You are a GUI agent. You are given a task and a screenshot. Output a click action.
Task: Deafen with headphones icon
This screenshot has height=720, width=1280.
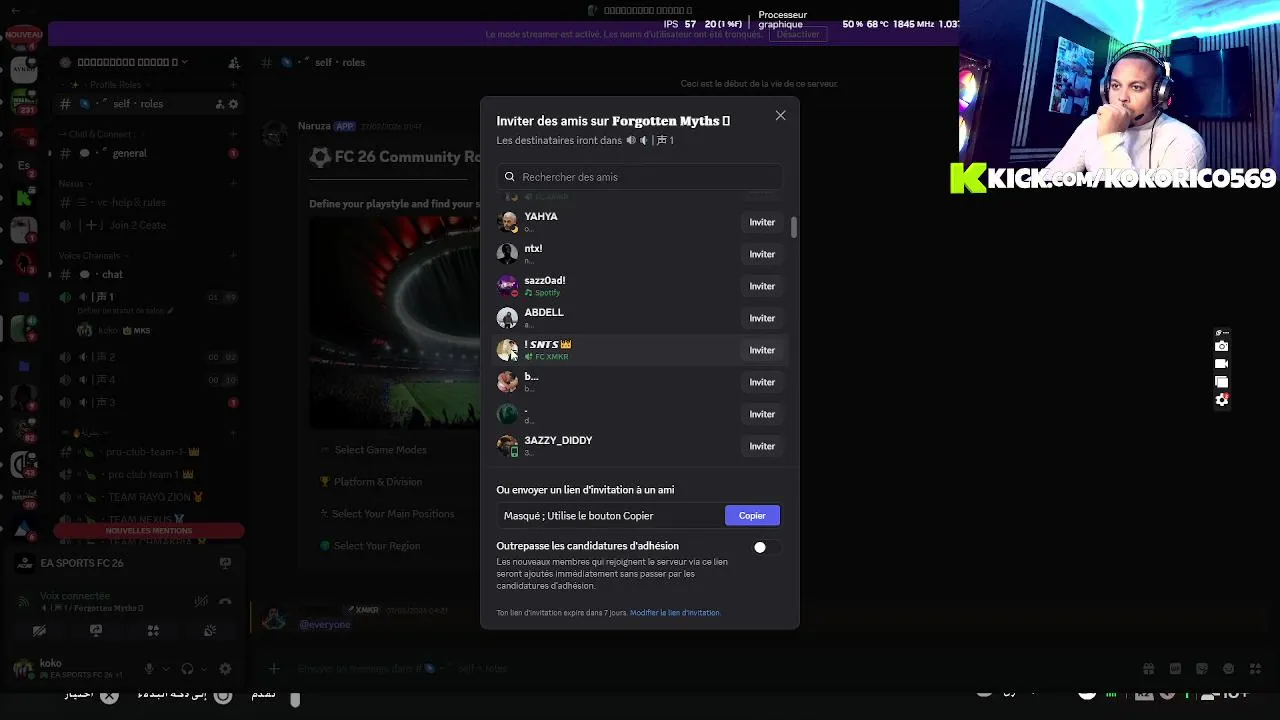(187, 669)
